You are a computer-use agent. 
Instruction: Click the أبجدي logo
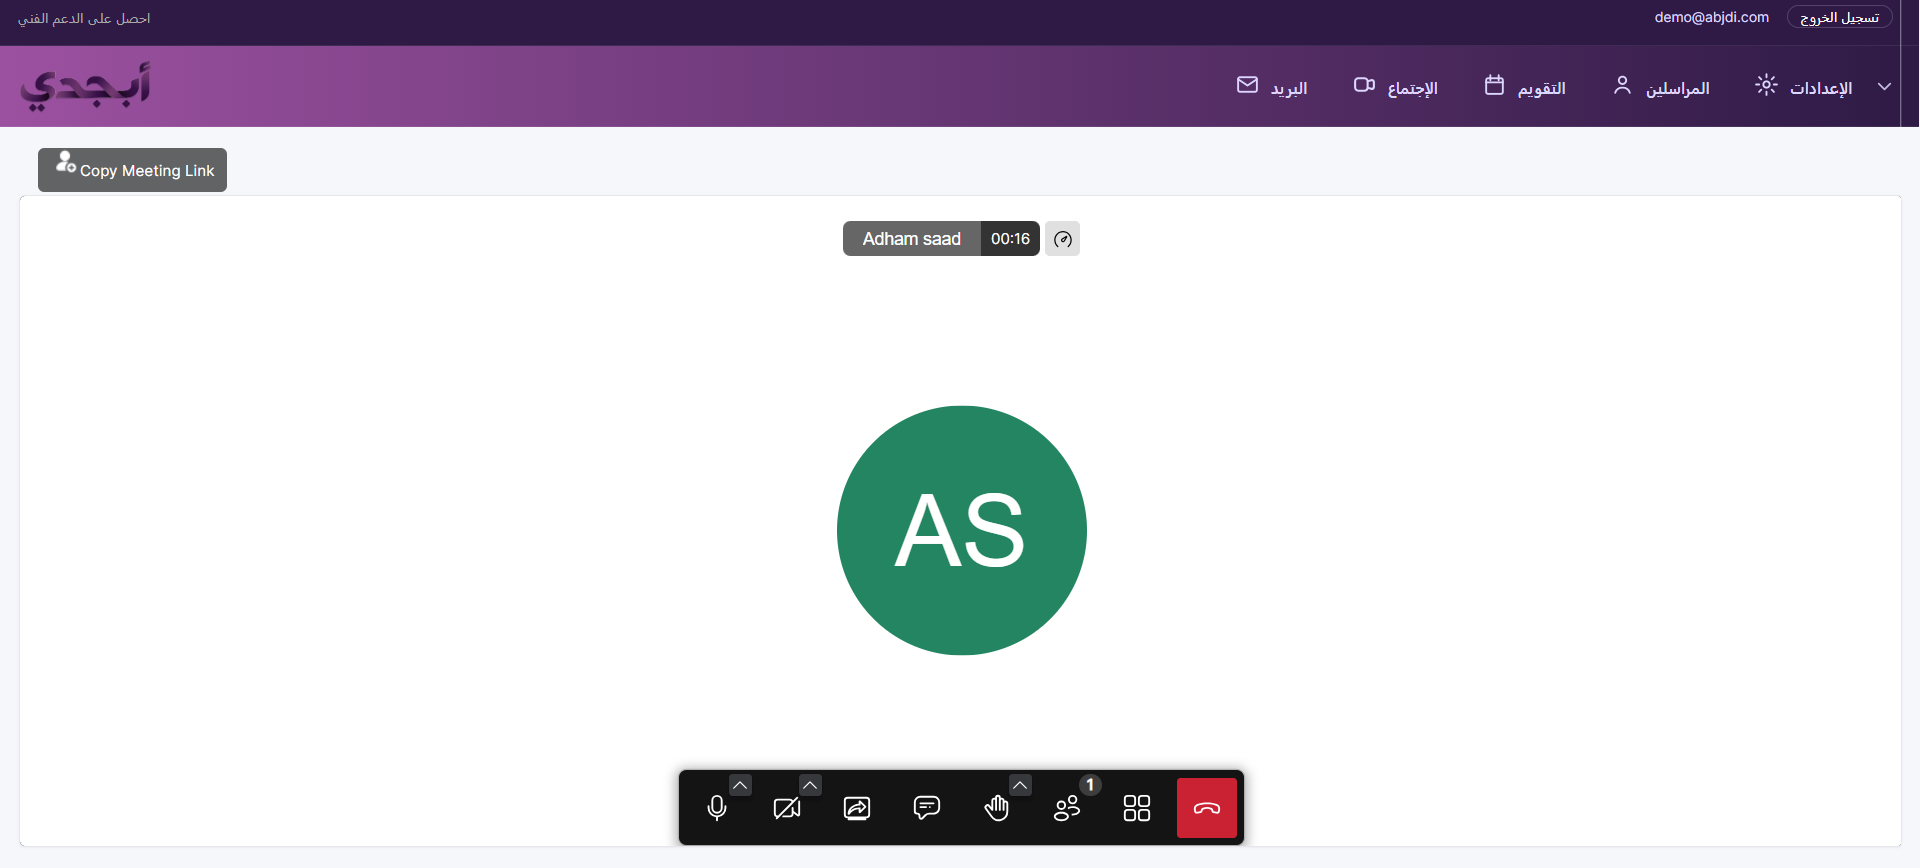[85, 86]
